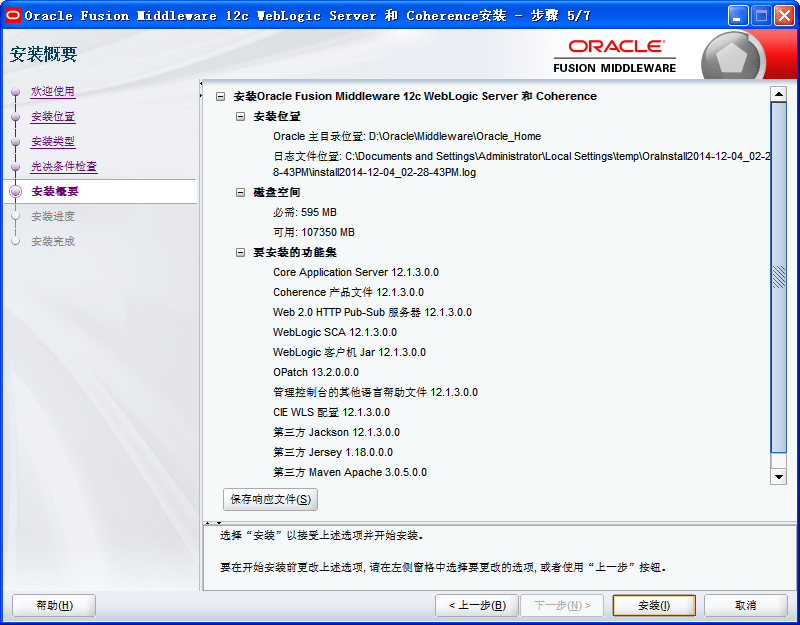Collapse the 要安装的功能集 section
Viewport: 800px width, 625px height.
240,253
